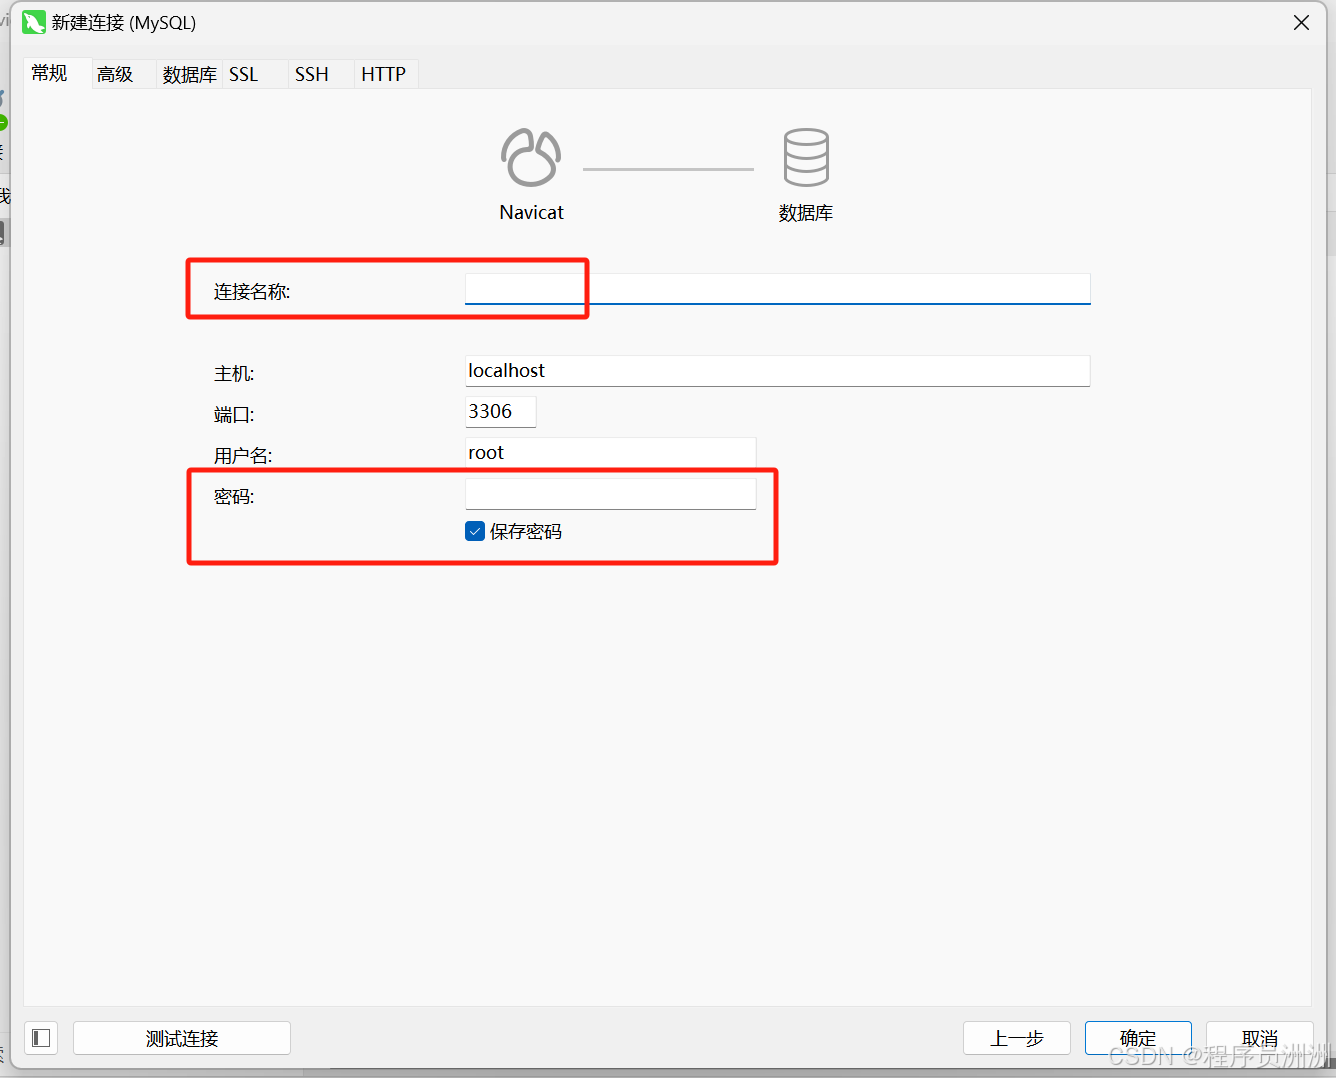Click the 连接名称 input field

[777, 289]
